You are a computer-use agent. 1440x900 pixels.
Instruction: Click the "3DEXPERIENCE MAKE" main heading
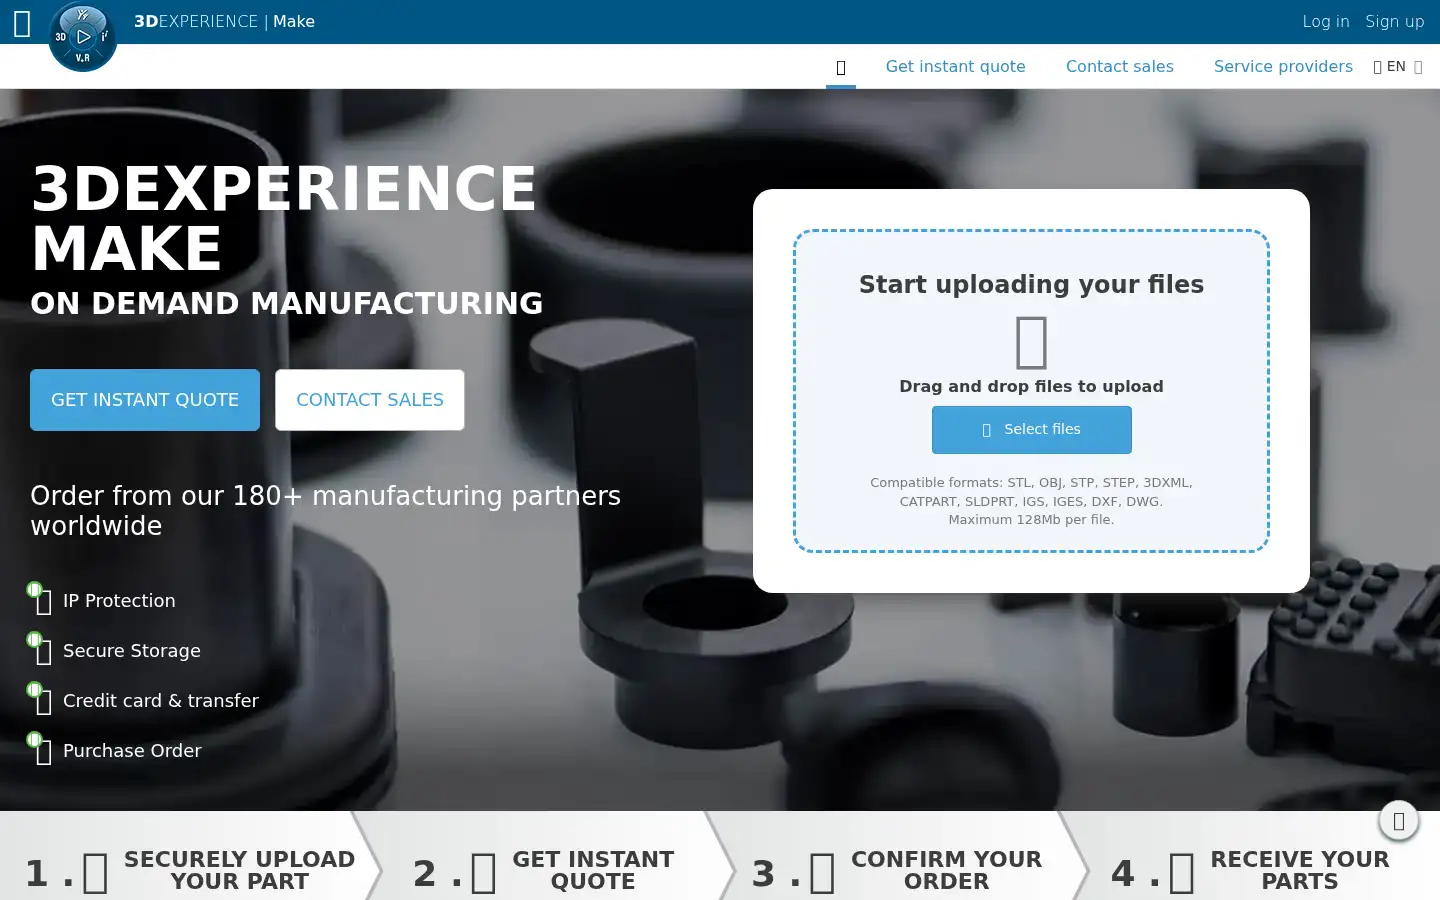[284, 218]
